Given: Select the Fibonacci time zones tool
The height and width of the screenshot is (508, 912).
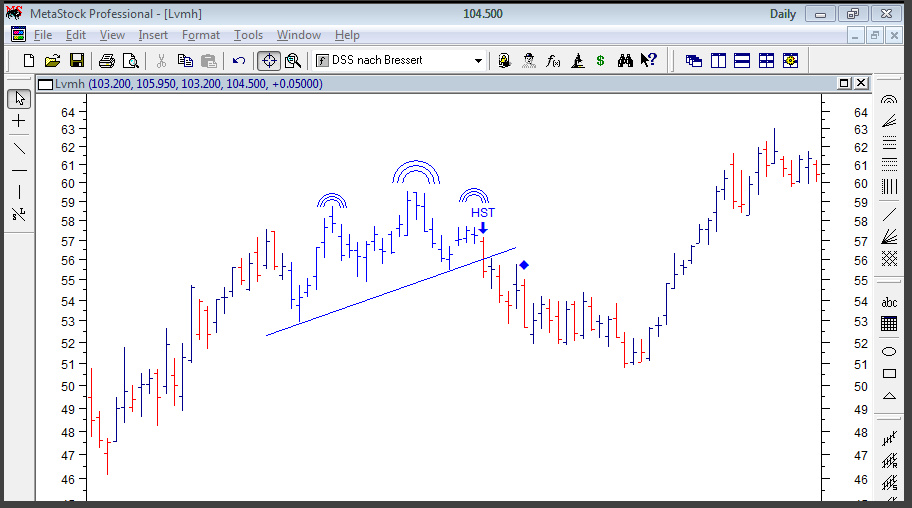Looking at the screenshot, I should tap(889, 187).
